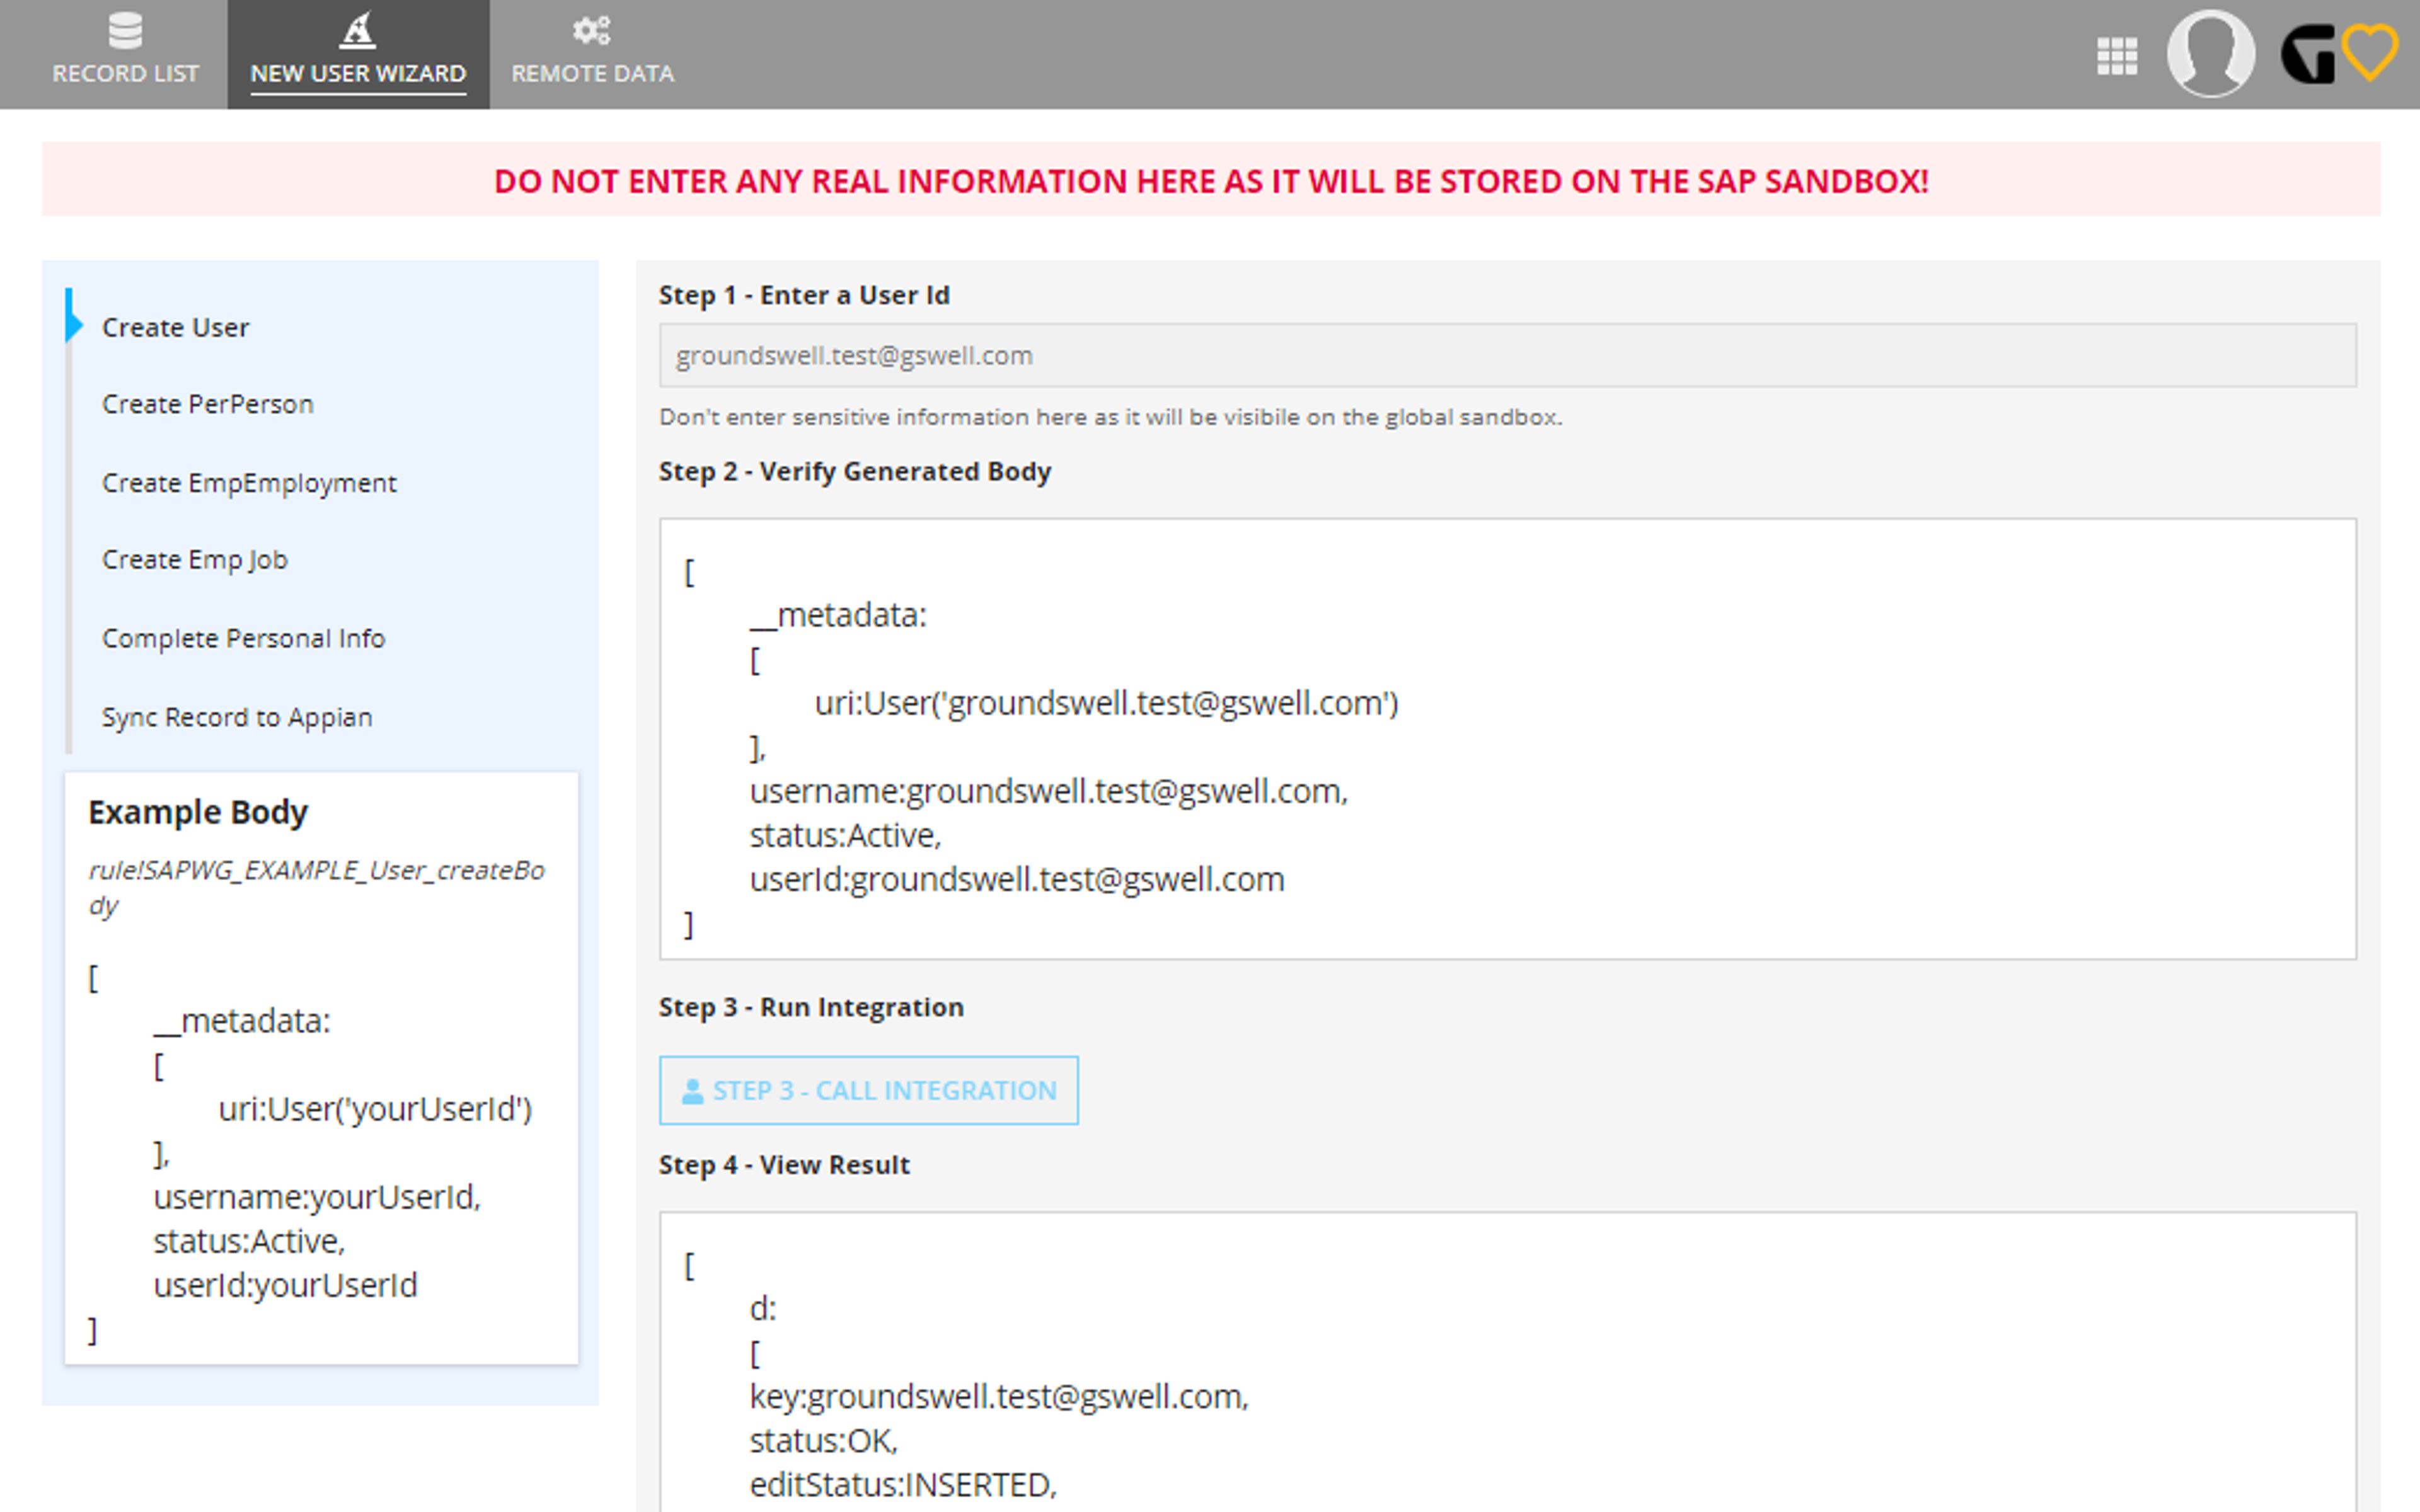2420x1512 pixels.
Task: Click status:Active in generated body
Action: (x=846, y=835)
